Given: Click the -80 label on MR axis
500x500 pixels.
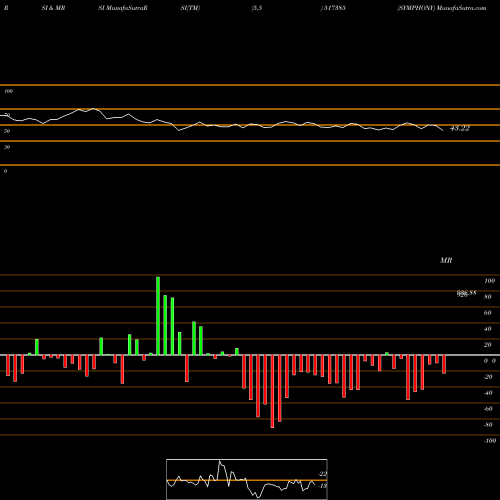Looking at the screenshot, I should [x=488, y=425].
